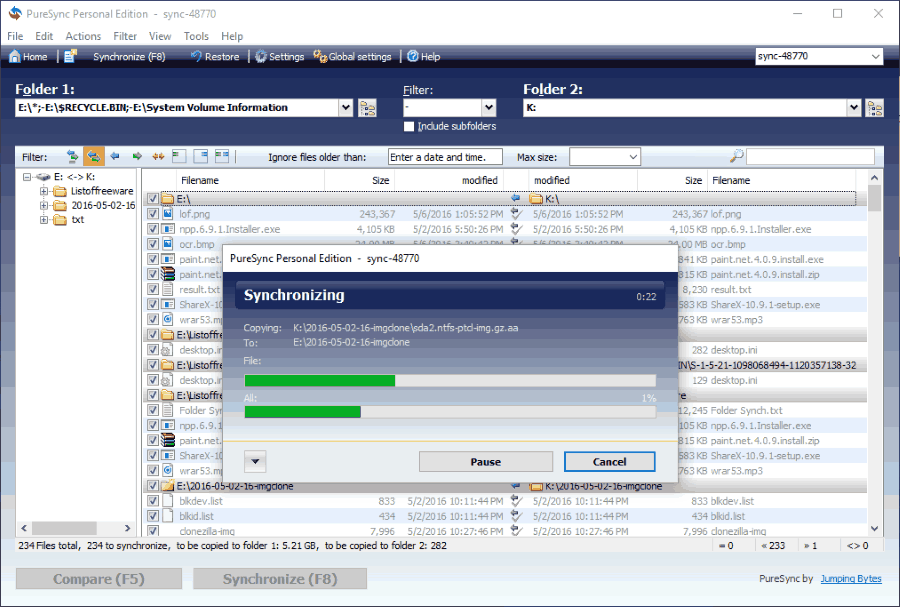Screen dimensions: 900x607
Task: Collapse the E: <-> K: tree node
Action: (26, 177)
